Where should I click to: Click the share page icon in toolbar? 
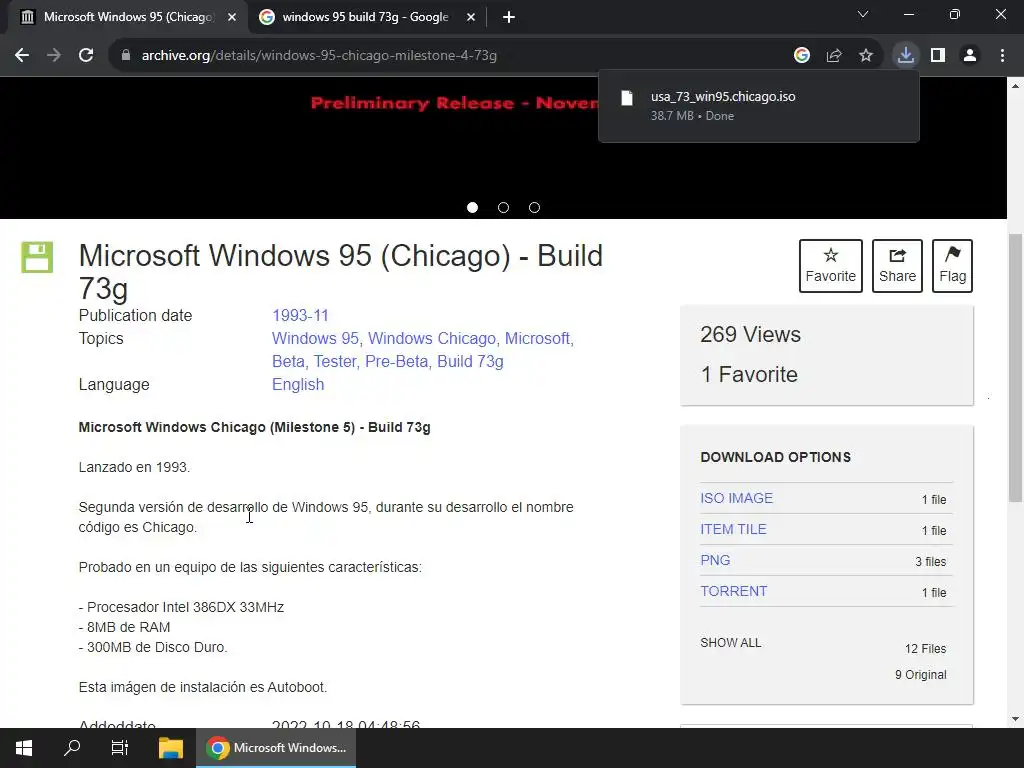pos(834,56)
